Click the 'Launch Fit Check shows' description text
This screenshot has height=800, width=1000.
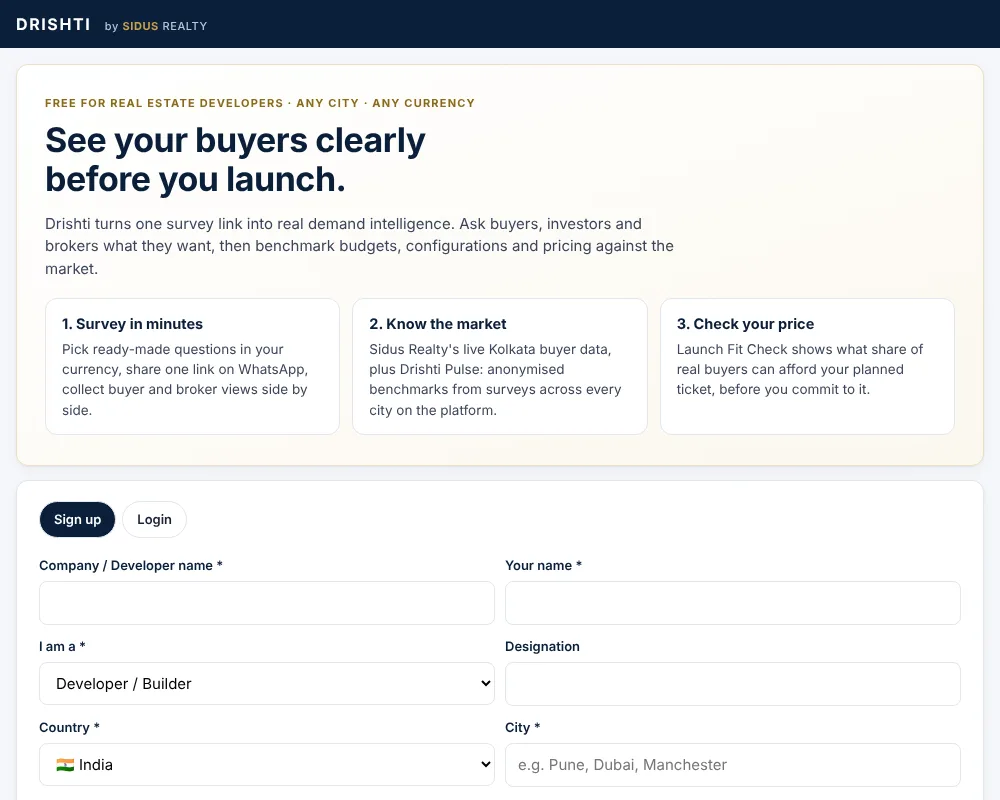800,369
